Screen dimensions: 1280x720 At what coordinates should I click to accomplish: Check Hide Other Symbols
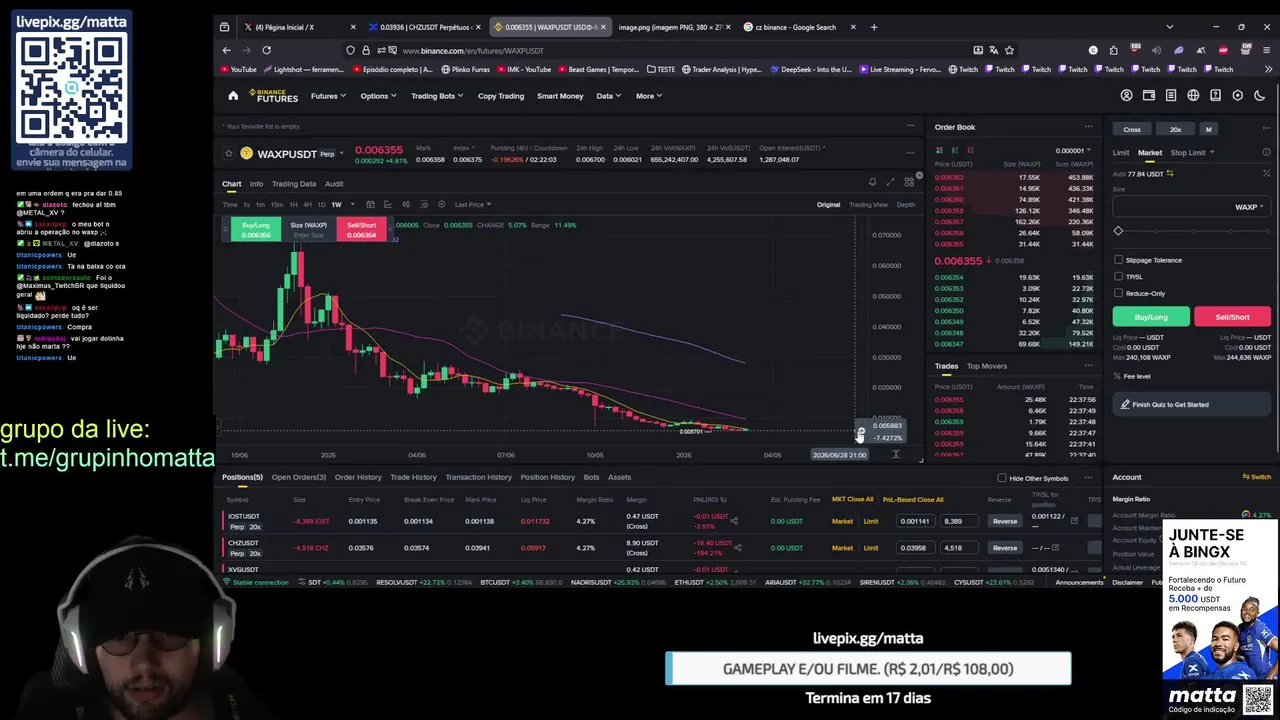pos(1002,478)
